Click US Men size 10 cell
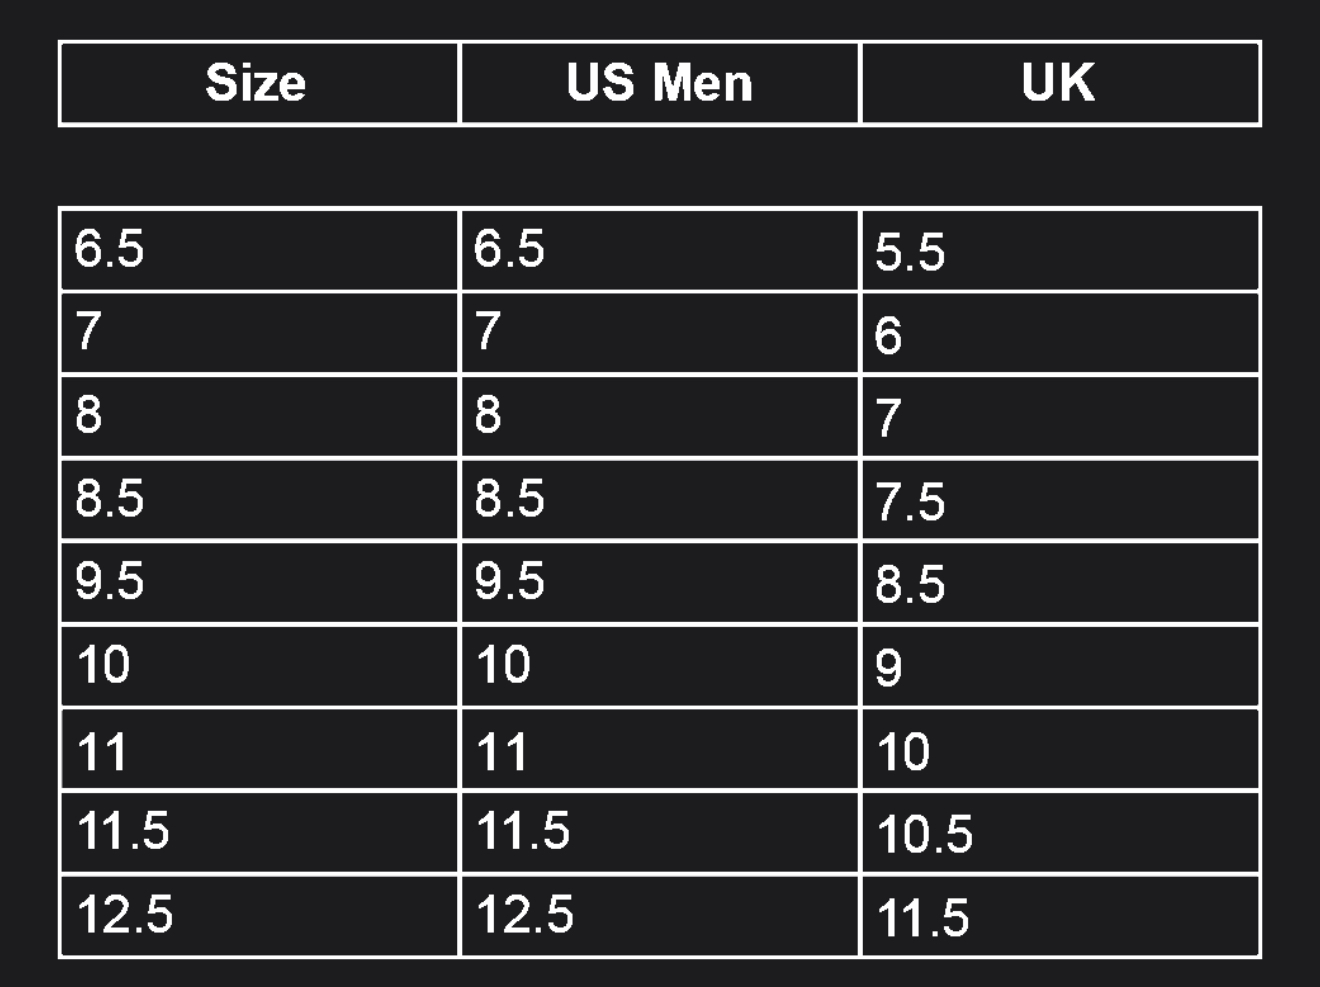The height and width of the screenshot is (987, 1320). point(659,665)
